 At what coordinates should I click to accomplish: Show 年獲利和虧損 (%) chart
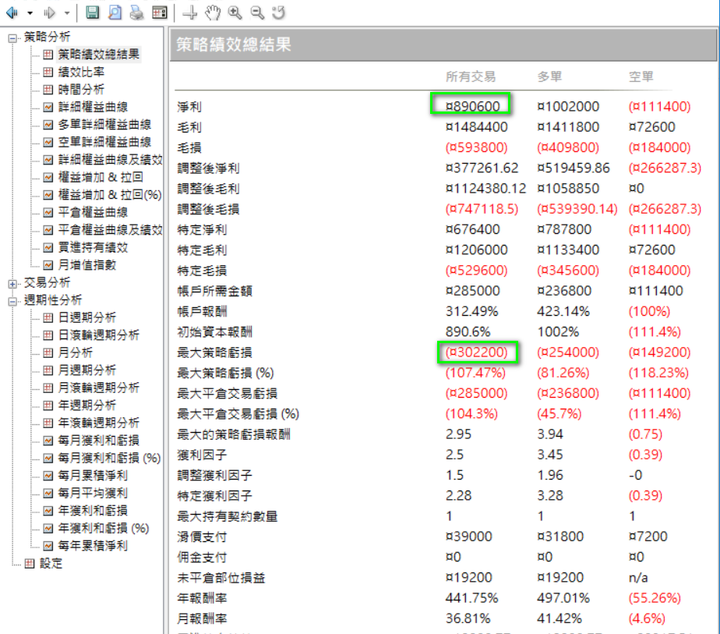coord(103,528)
